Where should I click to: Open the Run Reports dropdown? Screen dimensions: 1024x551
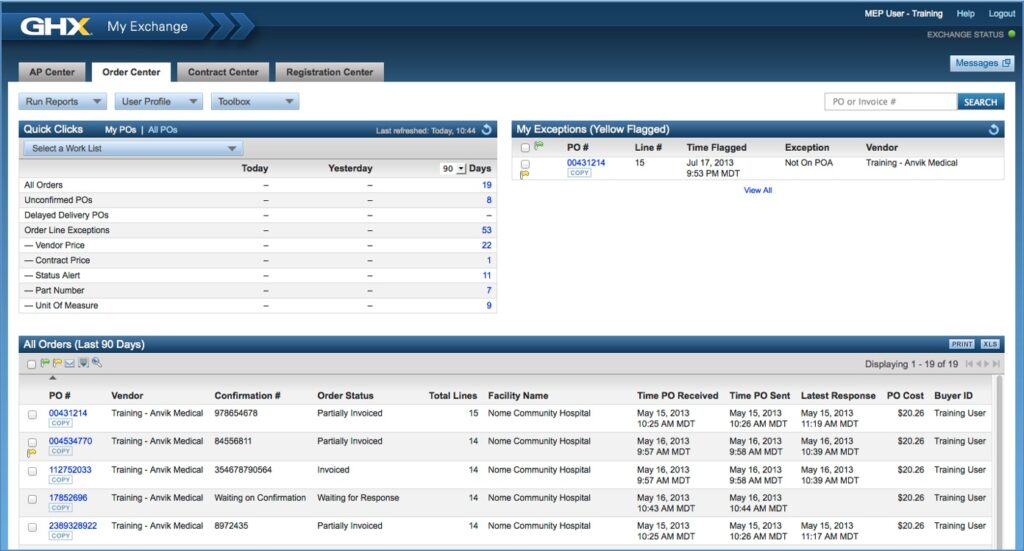(63, 101)
